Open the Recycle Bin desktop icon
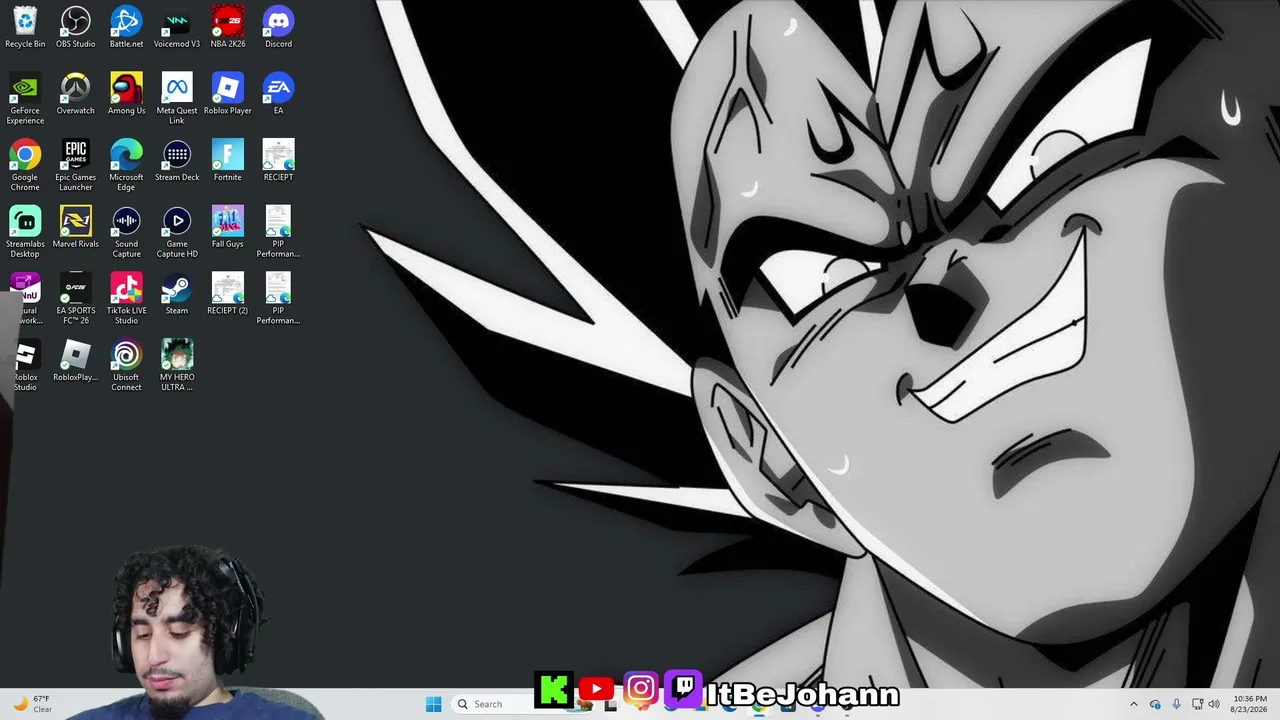 pyautogui.click(x=25, y=27)
